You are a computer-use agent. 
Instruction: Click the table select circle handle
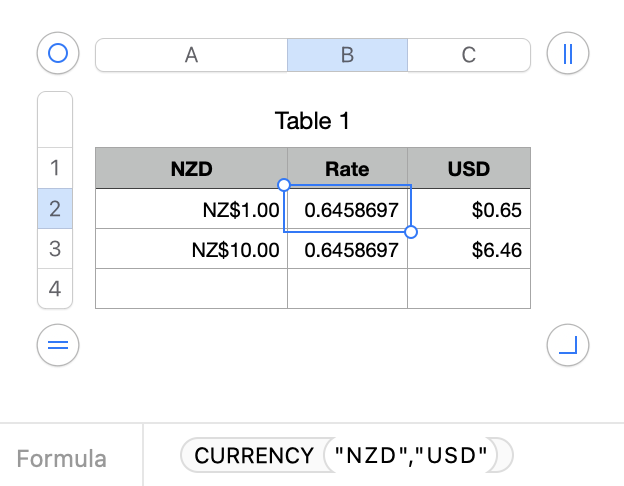click(57, 54)
